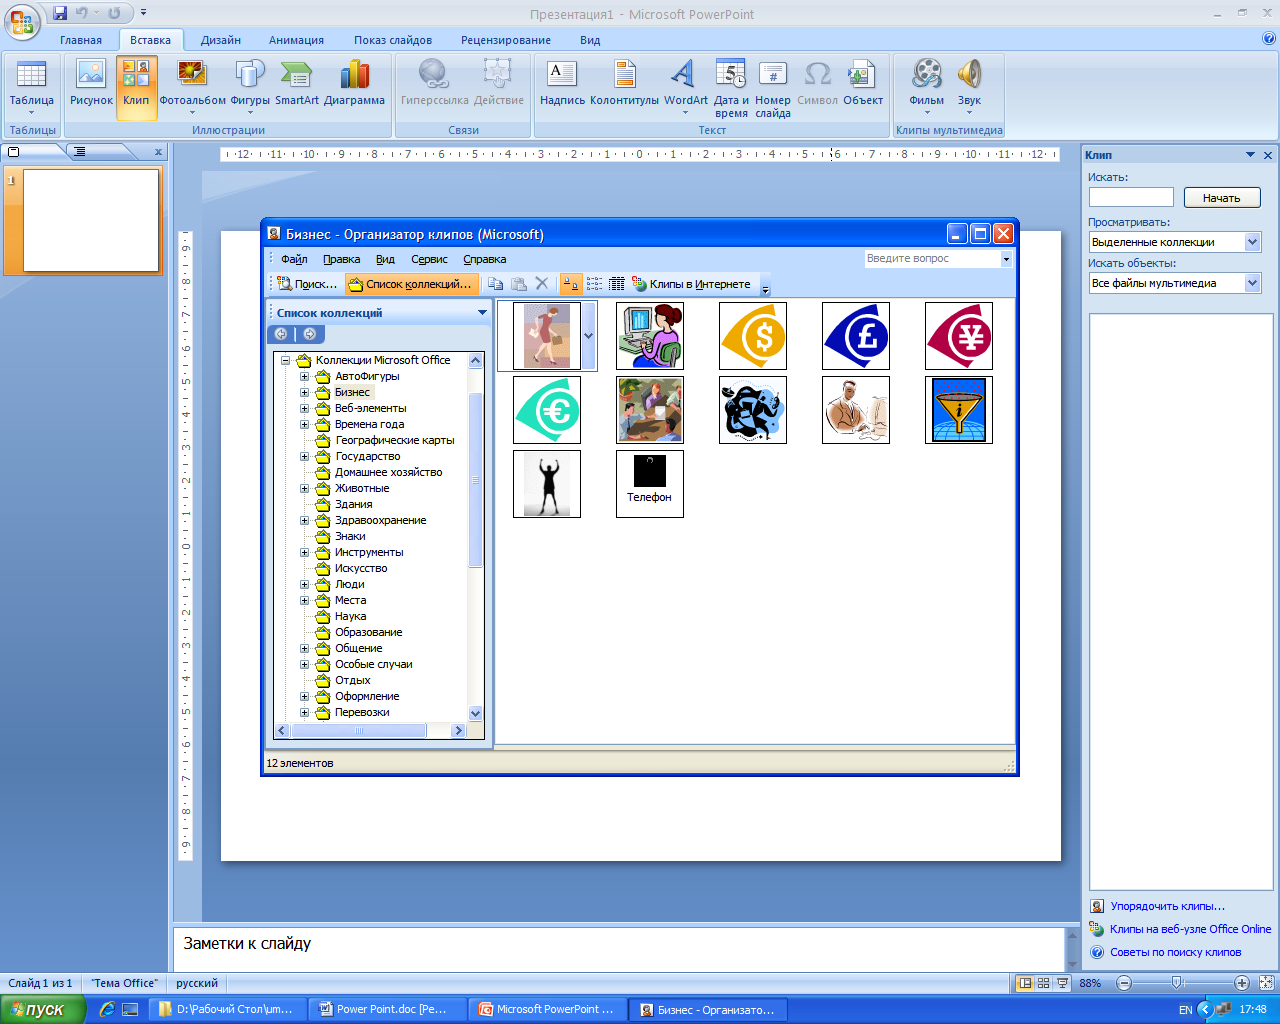Image resolution: width=1280 pixels, height=1024 pixels.
Task: Zoom out with the minus button
Action: coord(1124,983)
